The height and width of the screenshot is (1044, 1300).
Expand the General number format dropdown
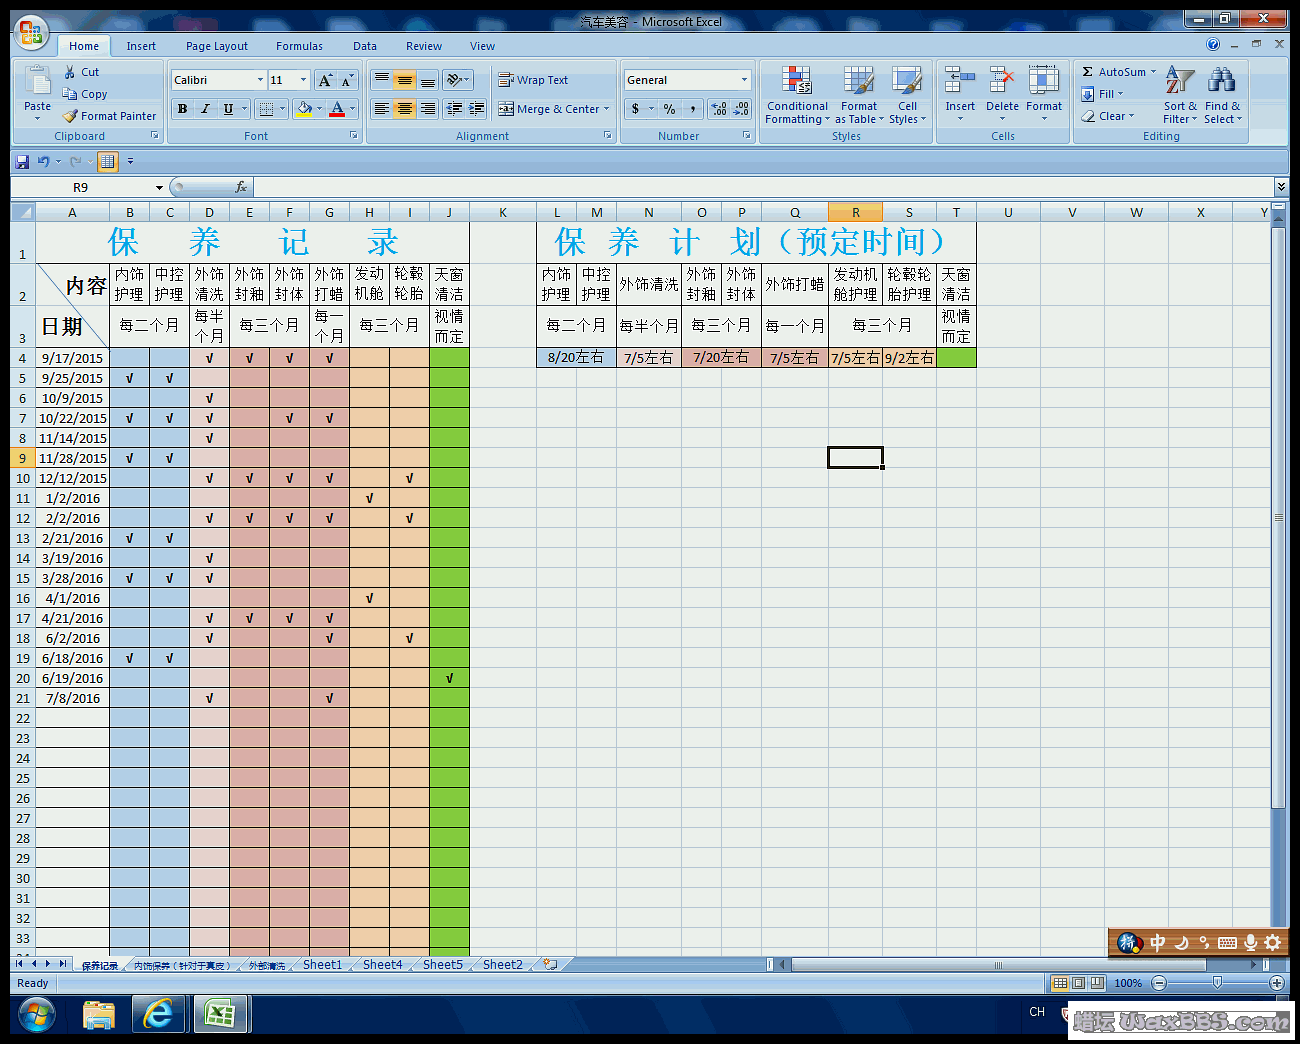[x=744, y=80]
